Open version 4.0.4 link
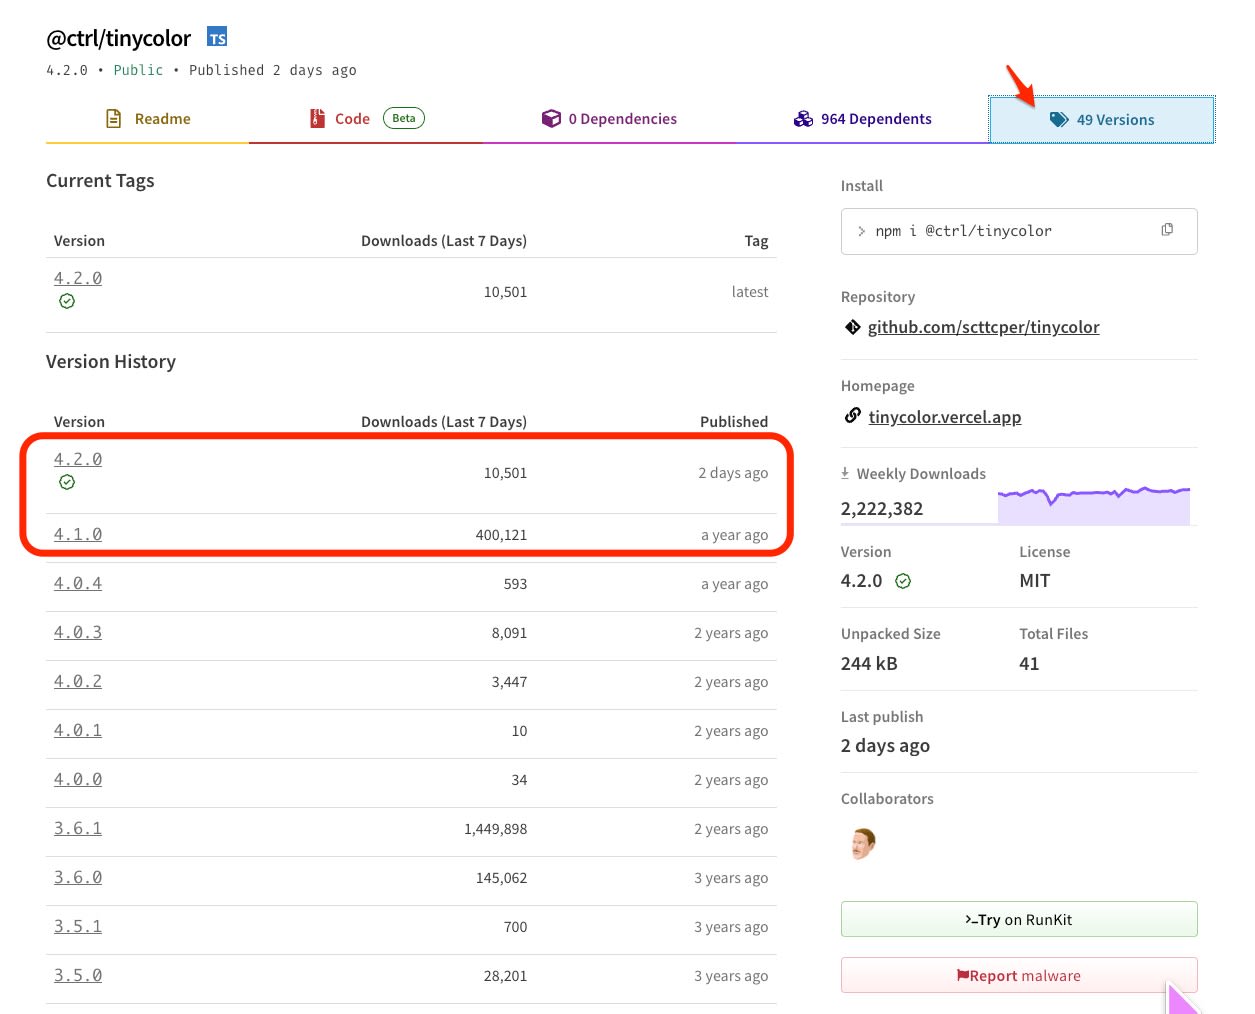The width and height of the screenshot is (1255, 1014). tap(78, 583)
